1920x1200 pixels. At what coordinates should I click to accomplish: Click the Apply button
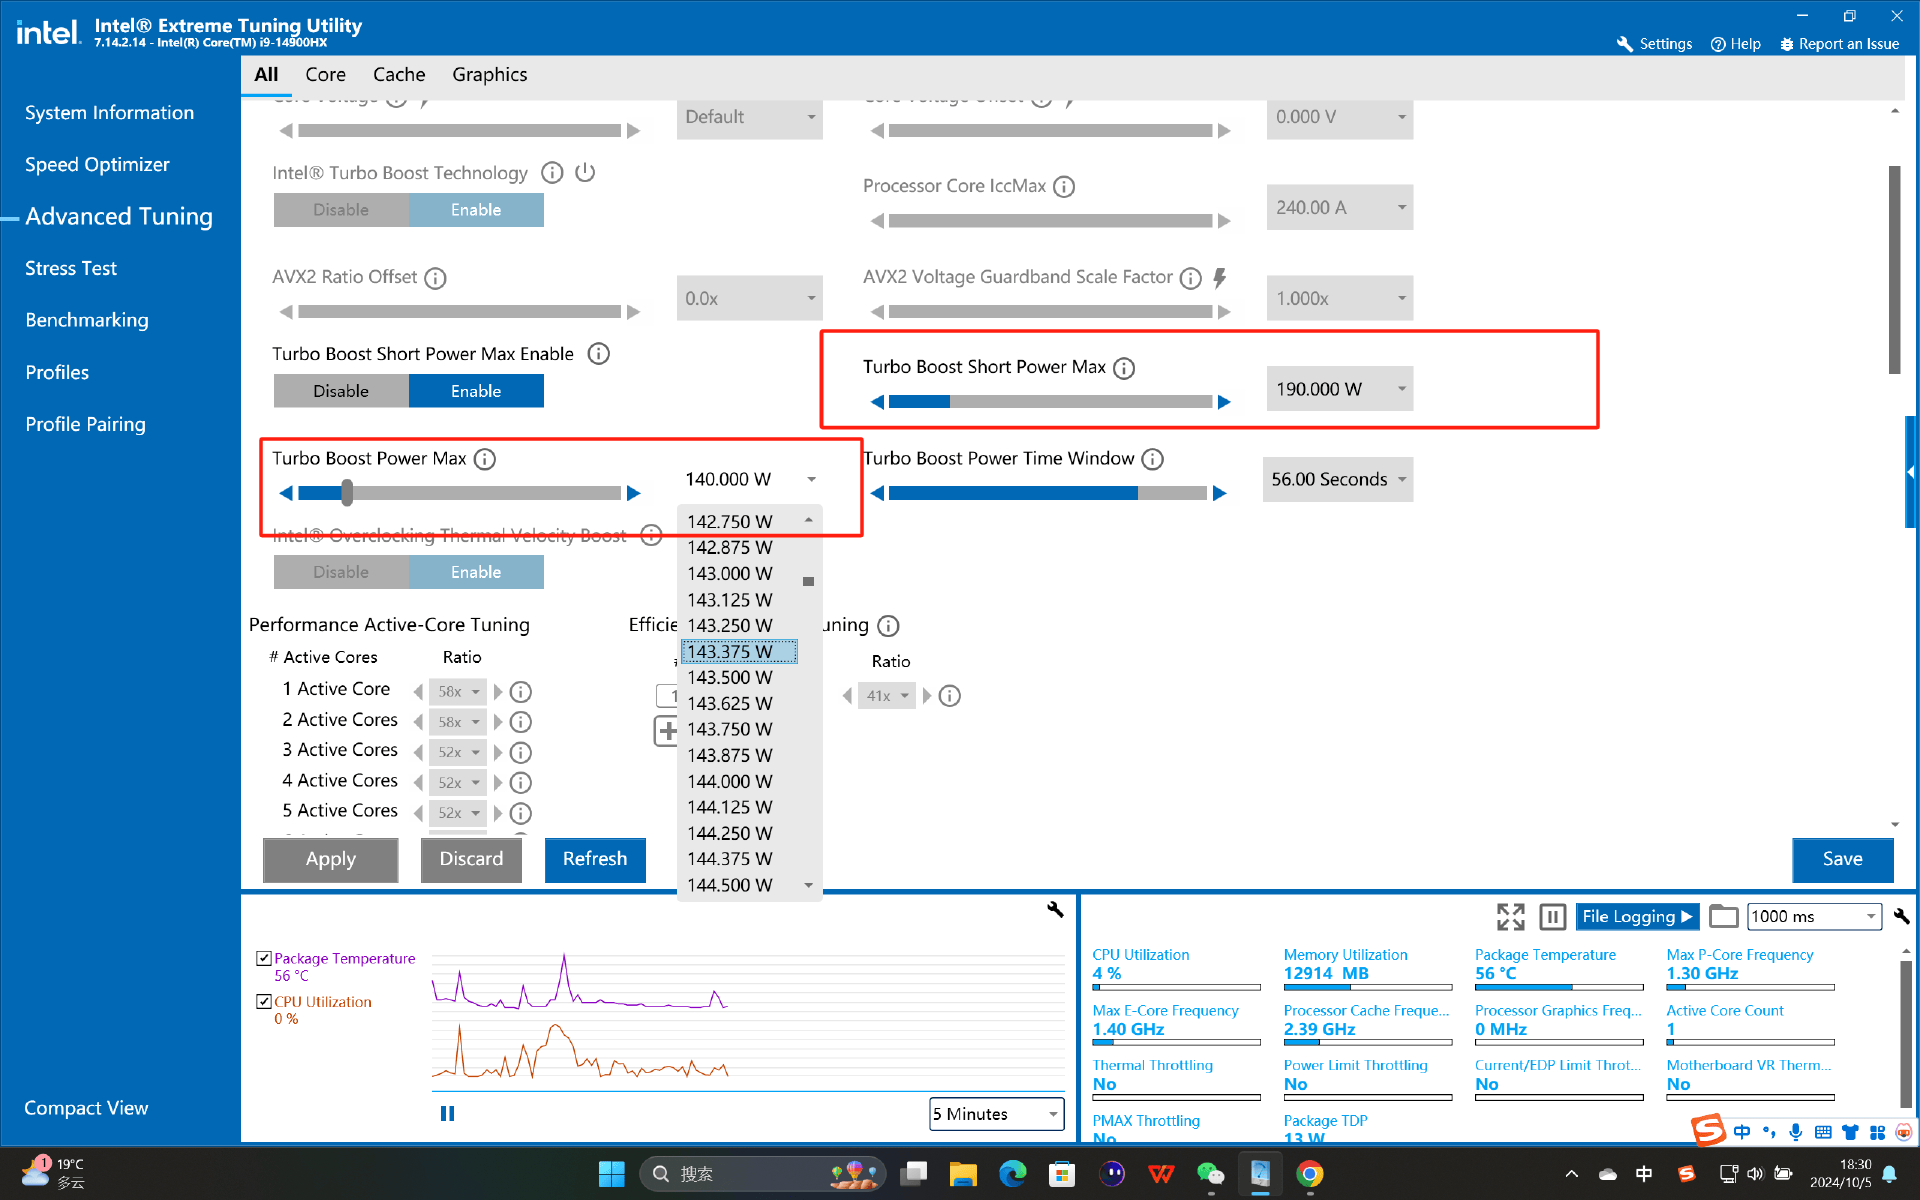pyautogui.click(x=330, y=859)
